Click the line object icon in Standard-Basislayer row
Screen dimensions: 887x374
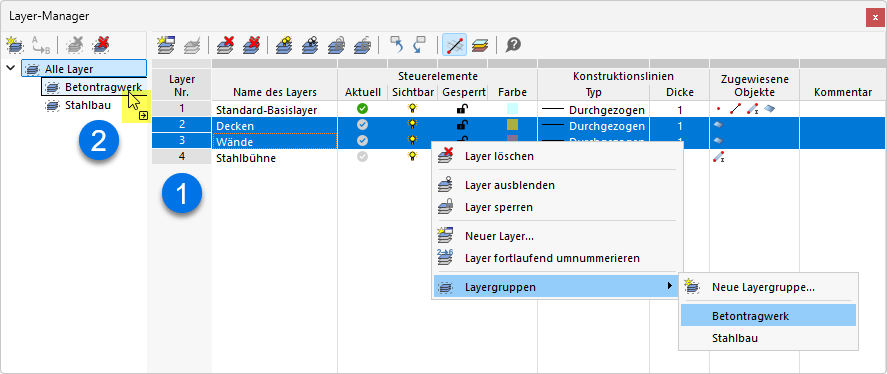pos(735,108)
